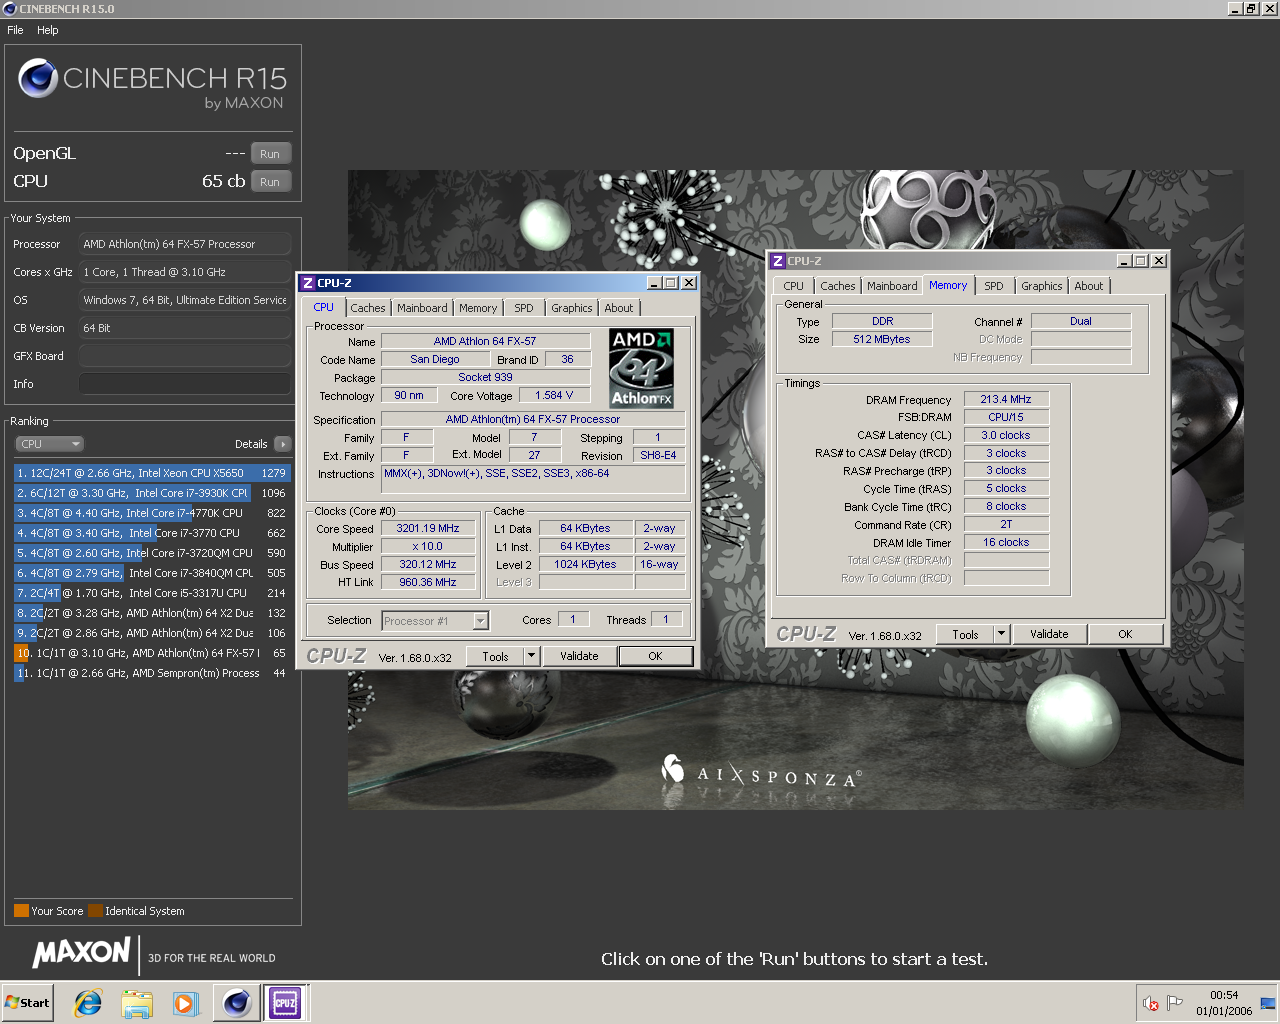
Task: Click Core Speed value 3201.19 MHz
Action: (428, 528)
